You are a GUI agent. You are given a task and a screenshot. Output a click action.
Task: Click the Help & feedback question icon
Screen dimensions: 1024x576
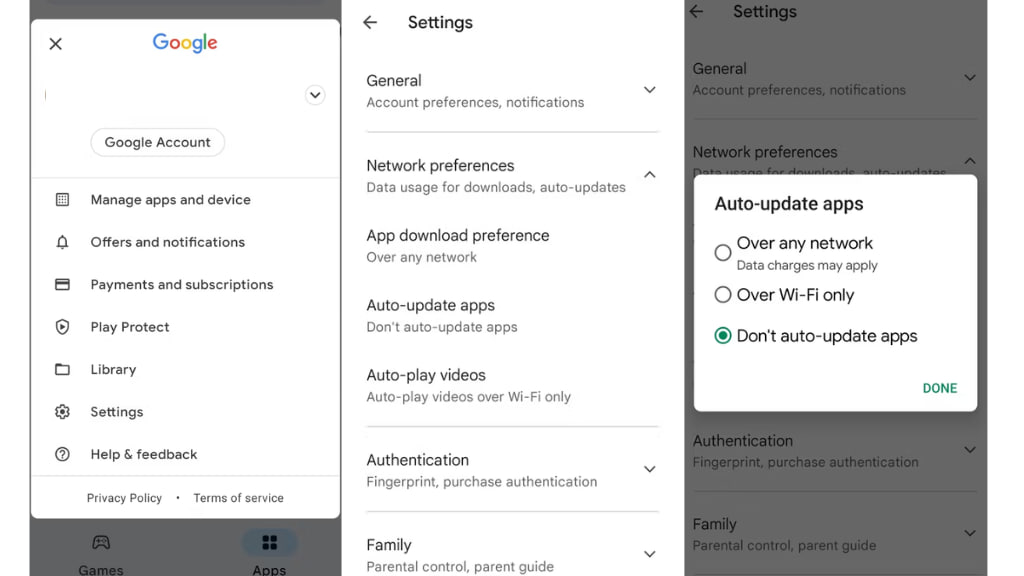click(62, 454)
